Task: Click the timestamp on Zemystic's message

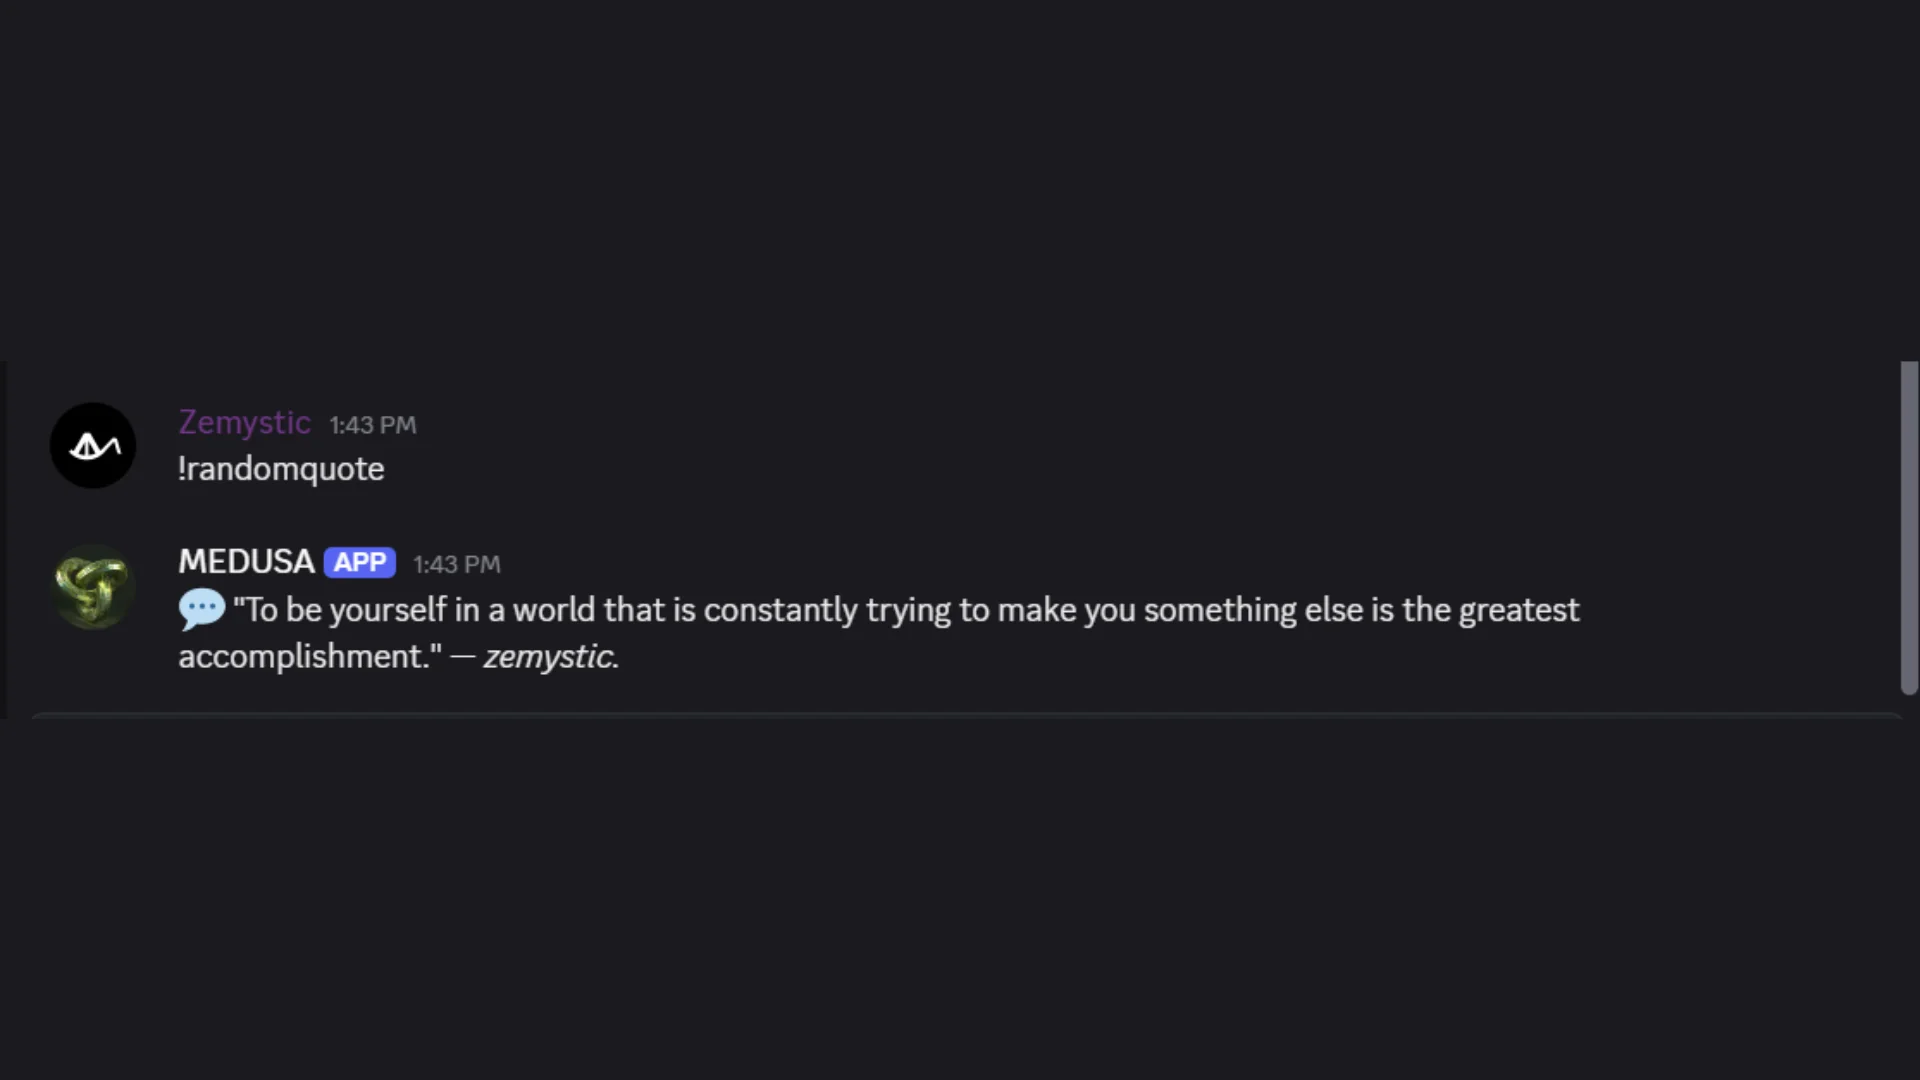Action: point(372,425)
